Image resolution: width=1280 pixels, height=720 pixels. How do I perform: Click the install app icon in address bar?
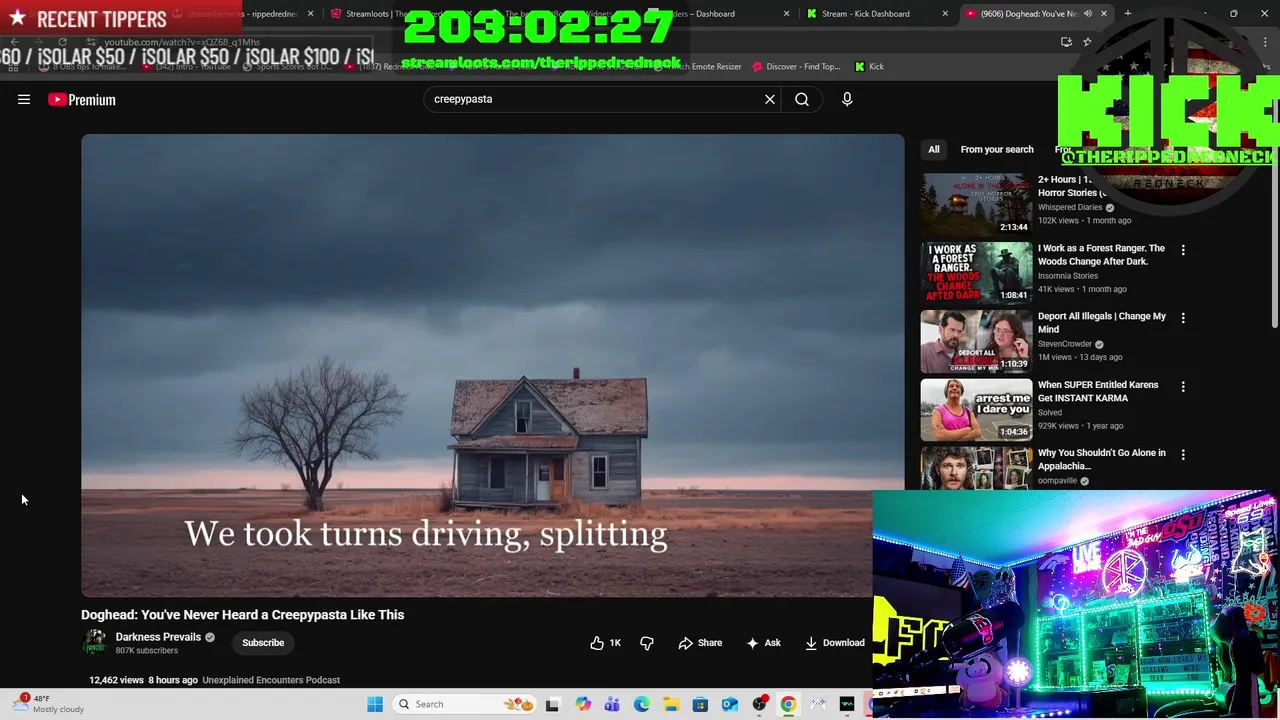click(x=1066, y=42)
